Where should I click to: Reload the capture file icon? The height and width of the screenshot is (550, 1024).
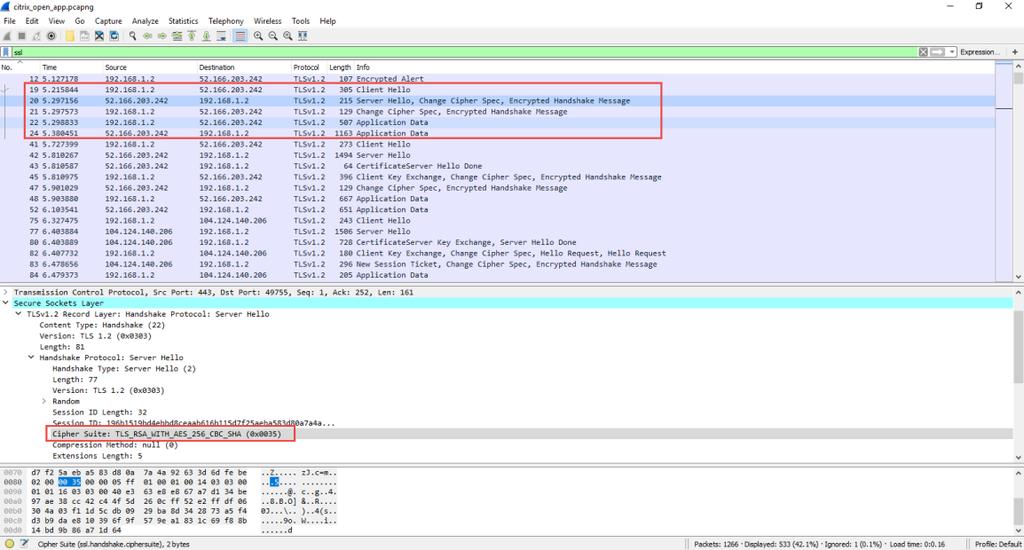(x=114, y=36)
